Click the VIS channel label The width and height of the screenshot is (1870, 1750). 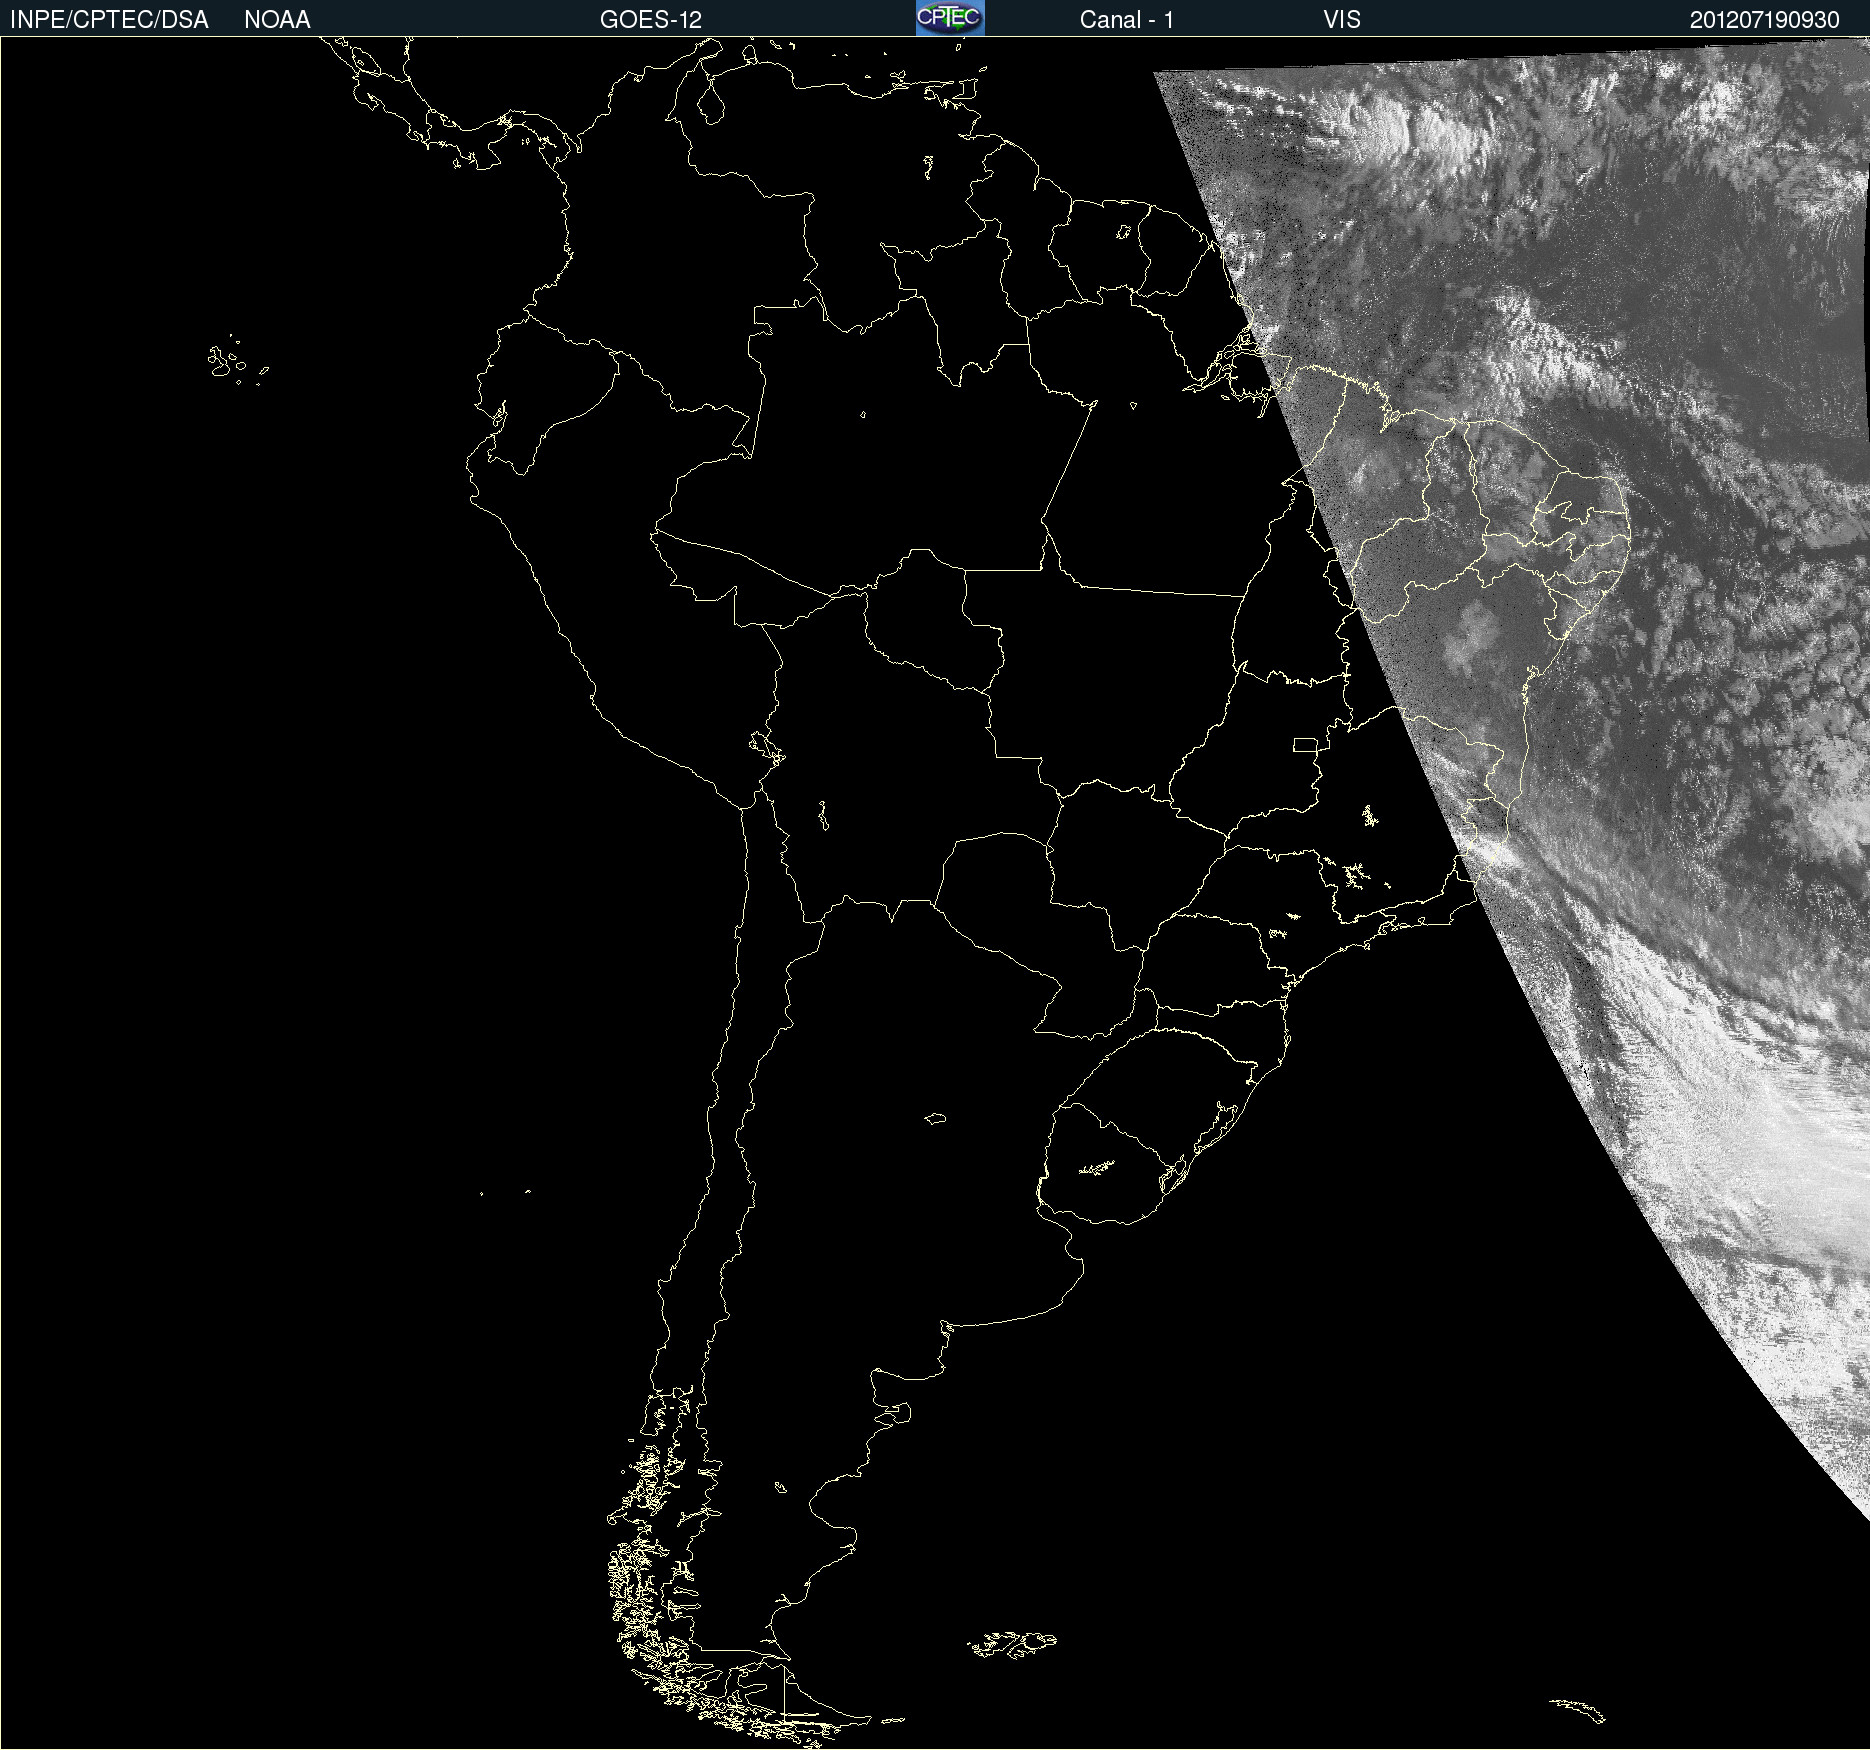[1342, 20]
